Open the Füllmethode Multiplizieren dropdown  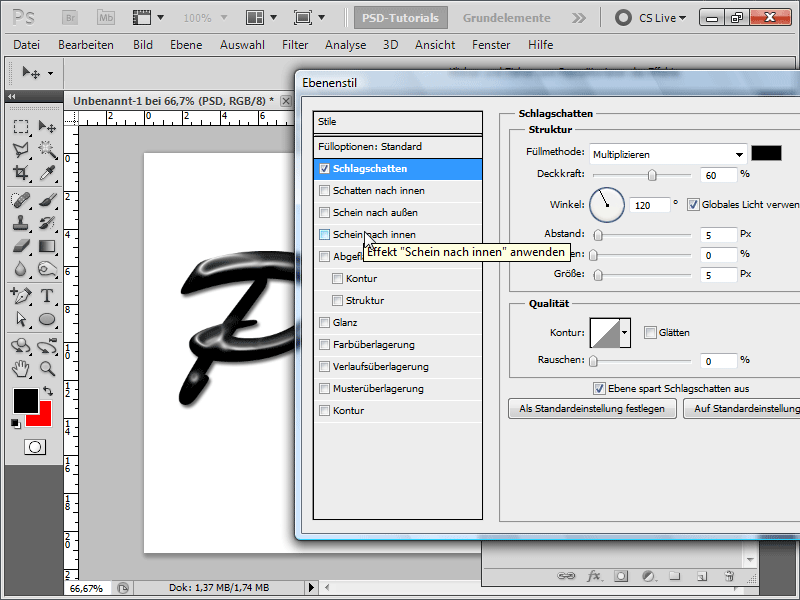(668, 154)
